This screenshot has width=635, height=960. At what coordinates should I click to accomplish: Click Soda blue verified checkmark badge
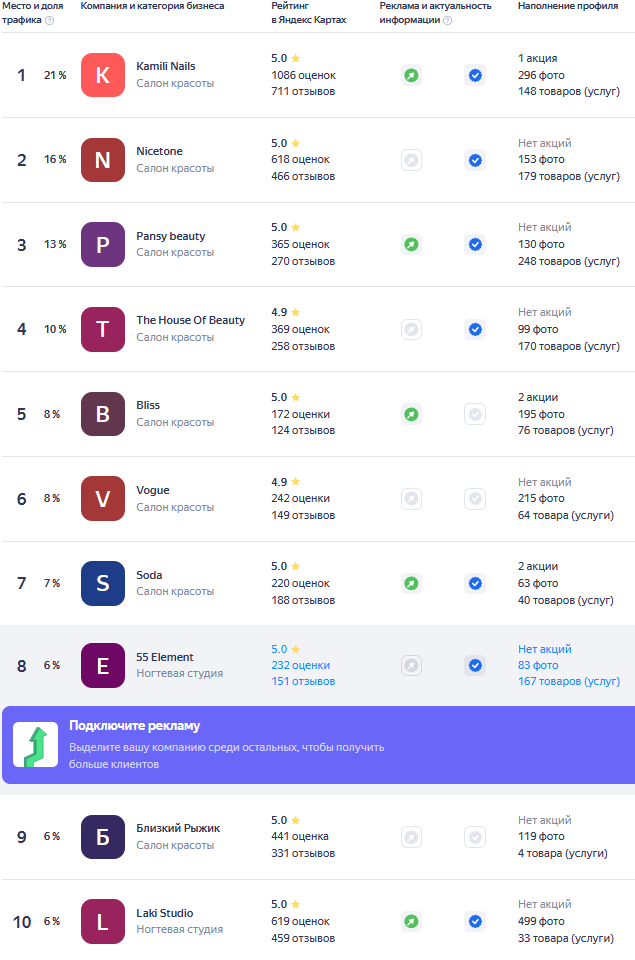[475, 583]
